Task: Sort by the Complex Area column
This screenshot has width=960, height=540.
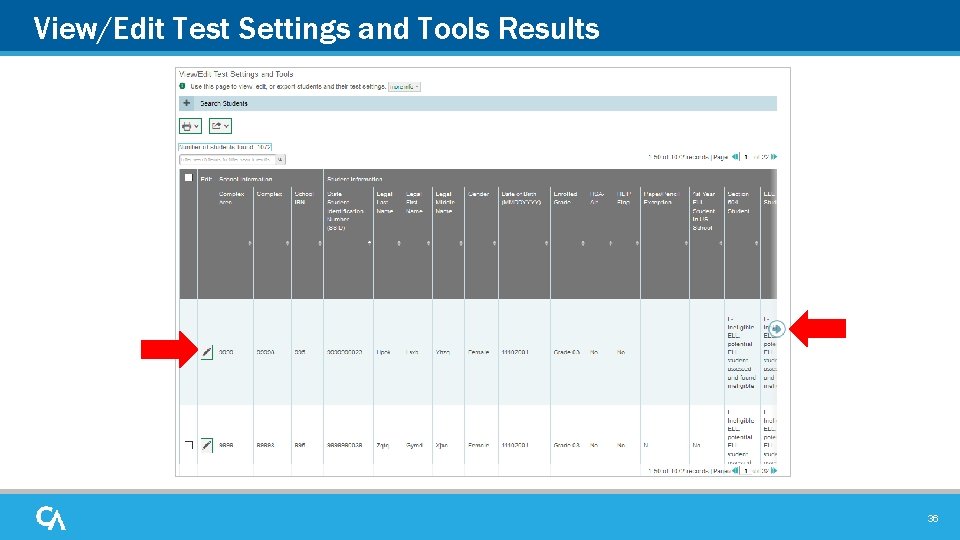Action: [x=250, y=244]
